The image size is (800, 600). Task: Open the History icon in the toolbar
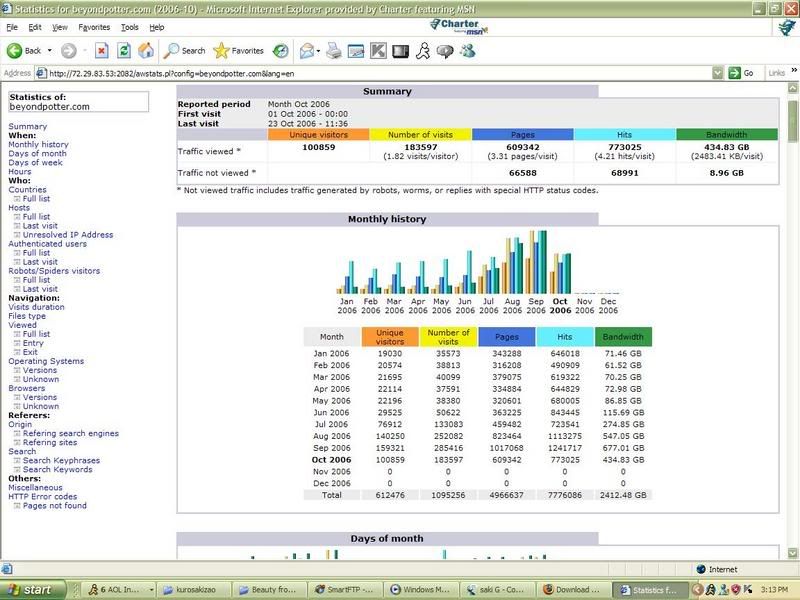tap(282, 50)
